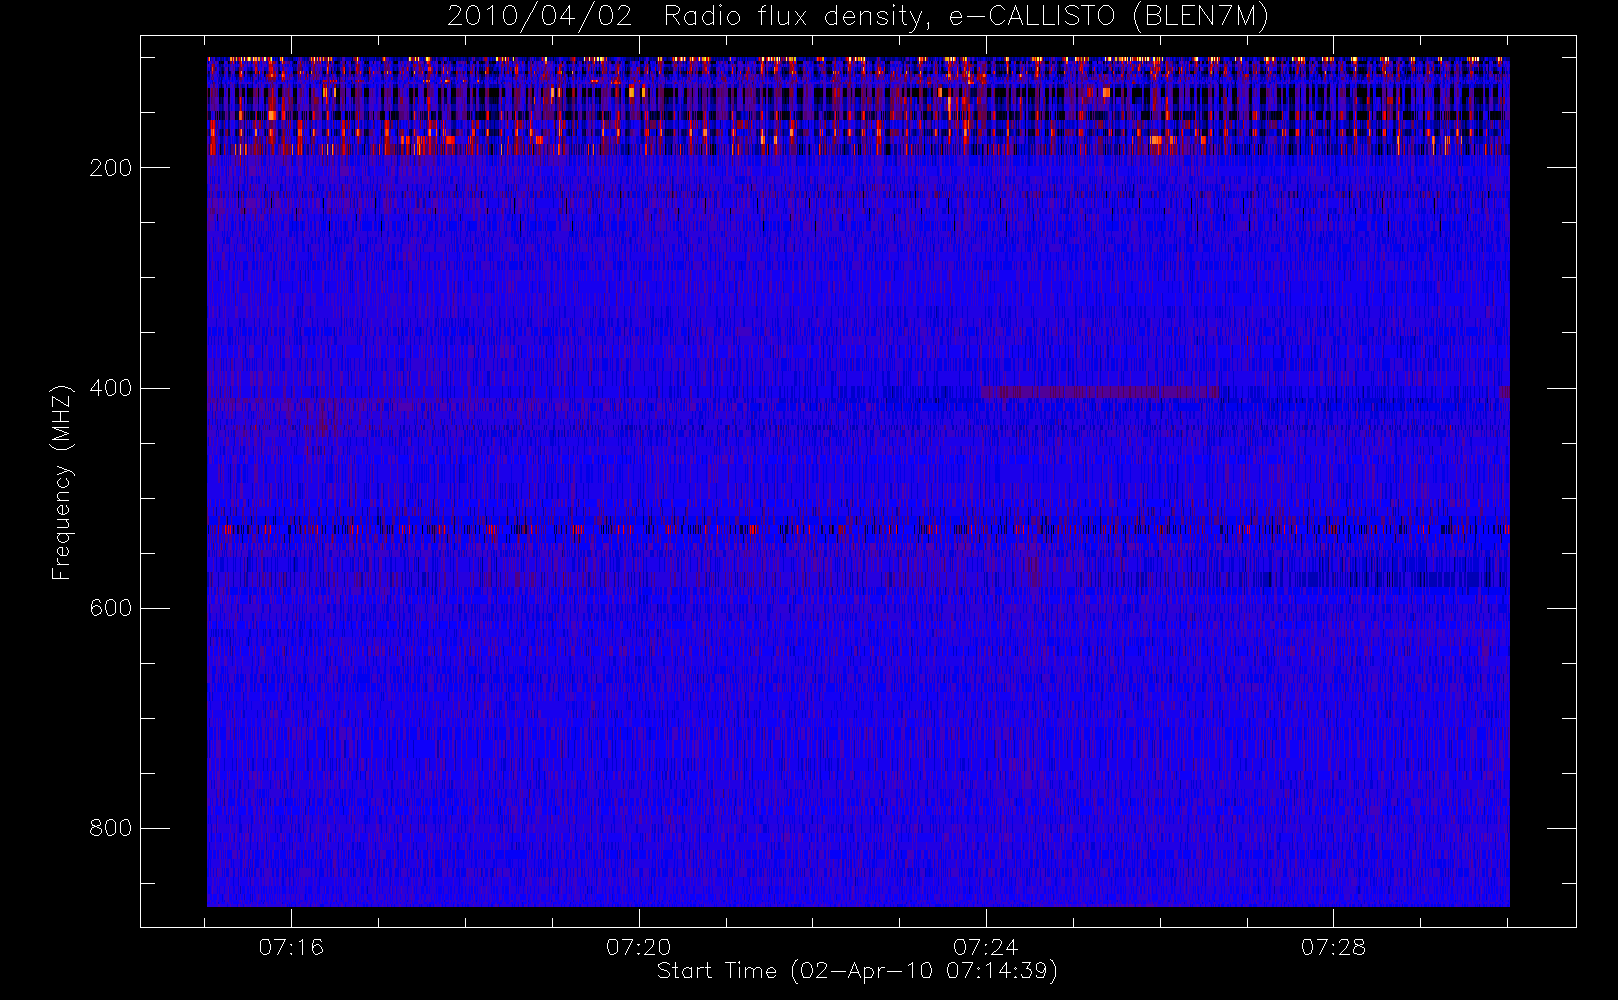Click the 07:16 time tick label
Image resolution: width=1618 pixels, height=1000 pixels.
[x=291, y=947]
